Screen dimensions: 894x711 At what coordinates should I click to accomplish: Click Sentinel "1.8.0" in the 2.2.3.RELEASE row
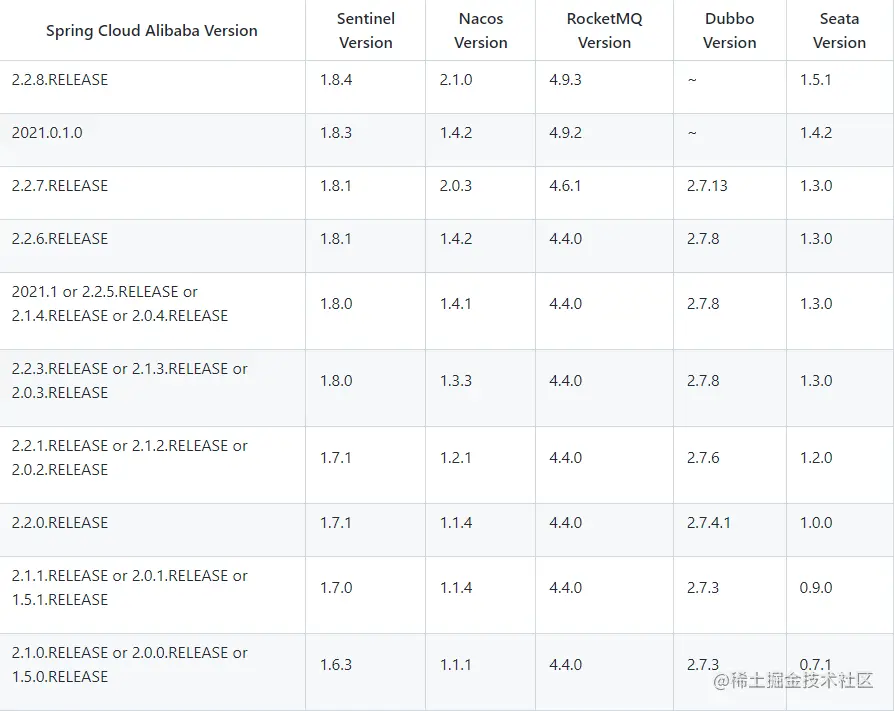[336, 381]
